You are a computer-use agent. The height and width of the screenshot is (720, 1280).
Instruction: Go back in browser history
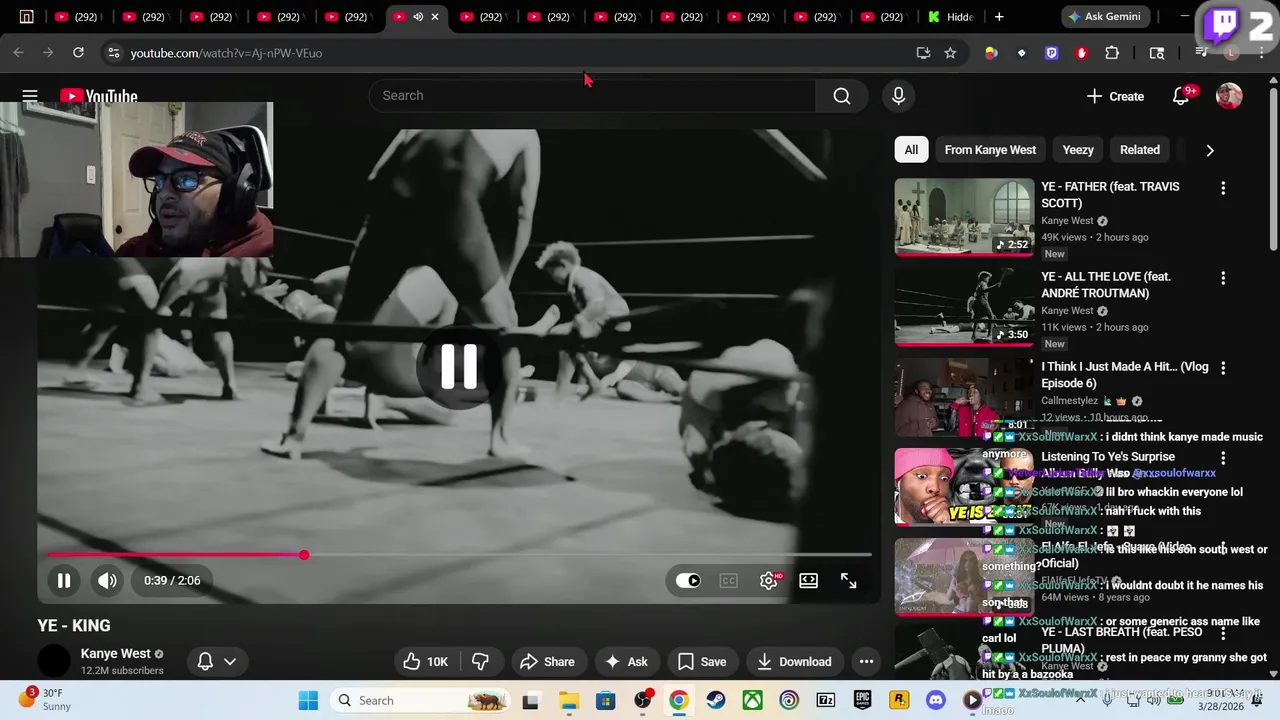(x=18, y=53)
